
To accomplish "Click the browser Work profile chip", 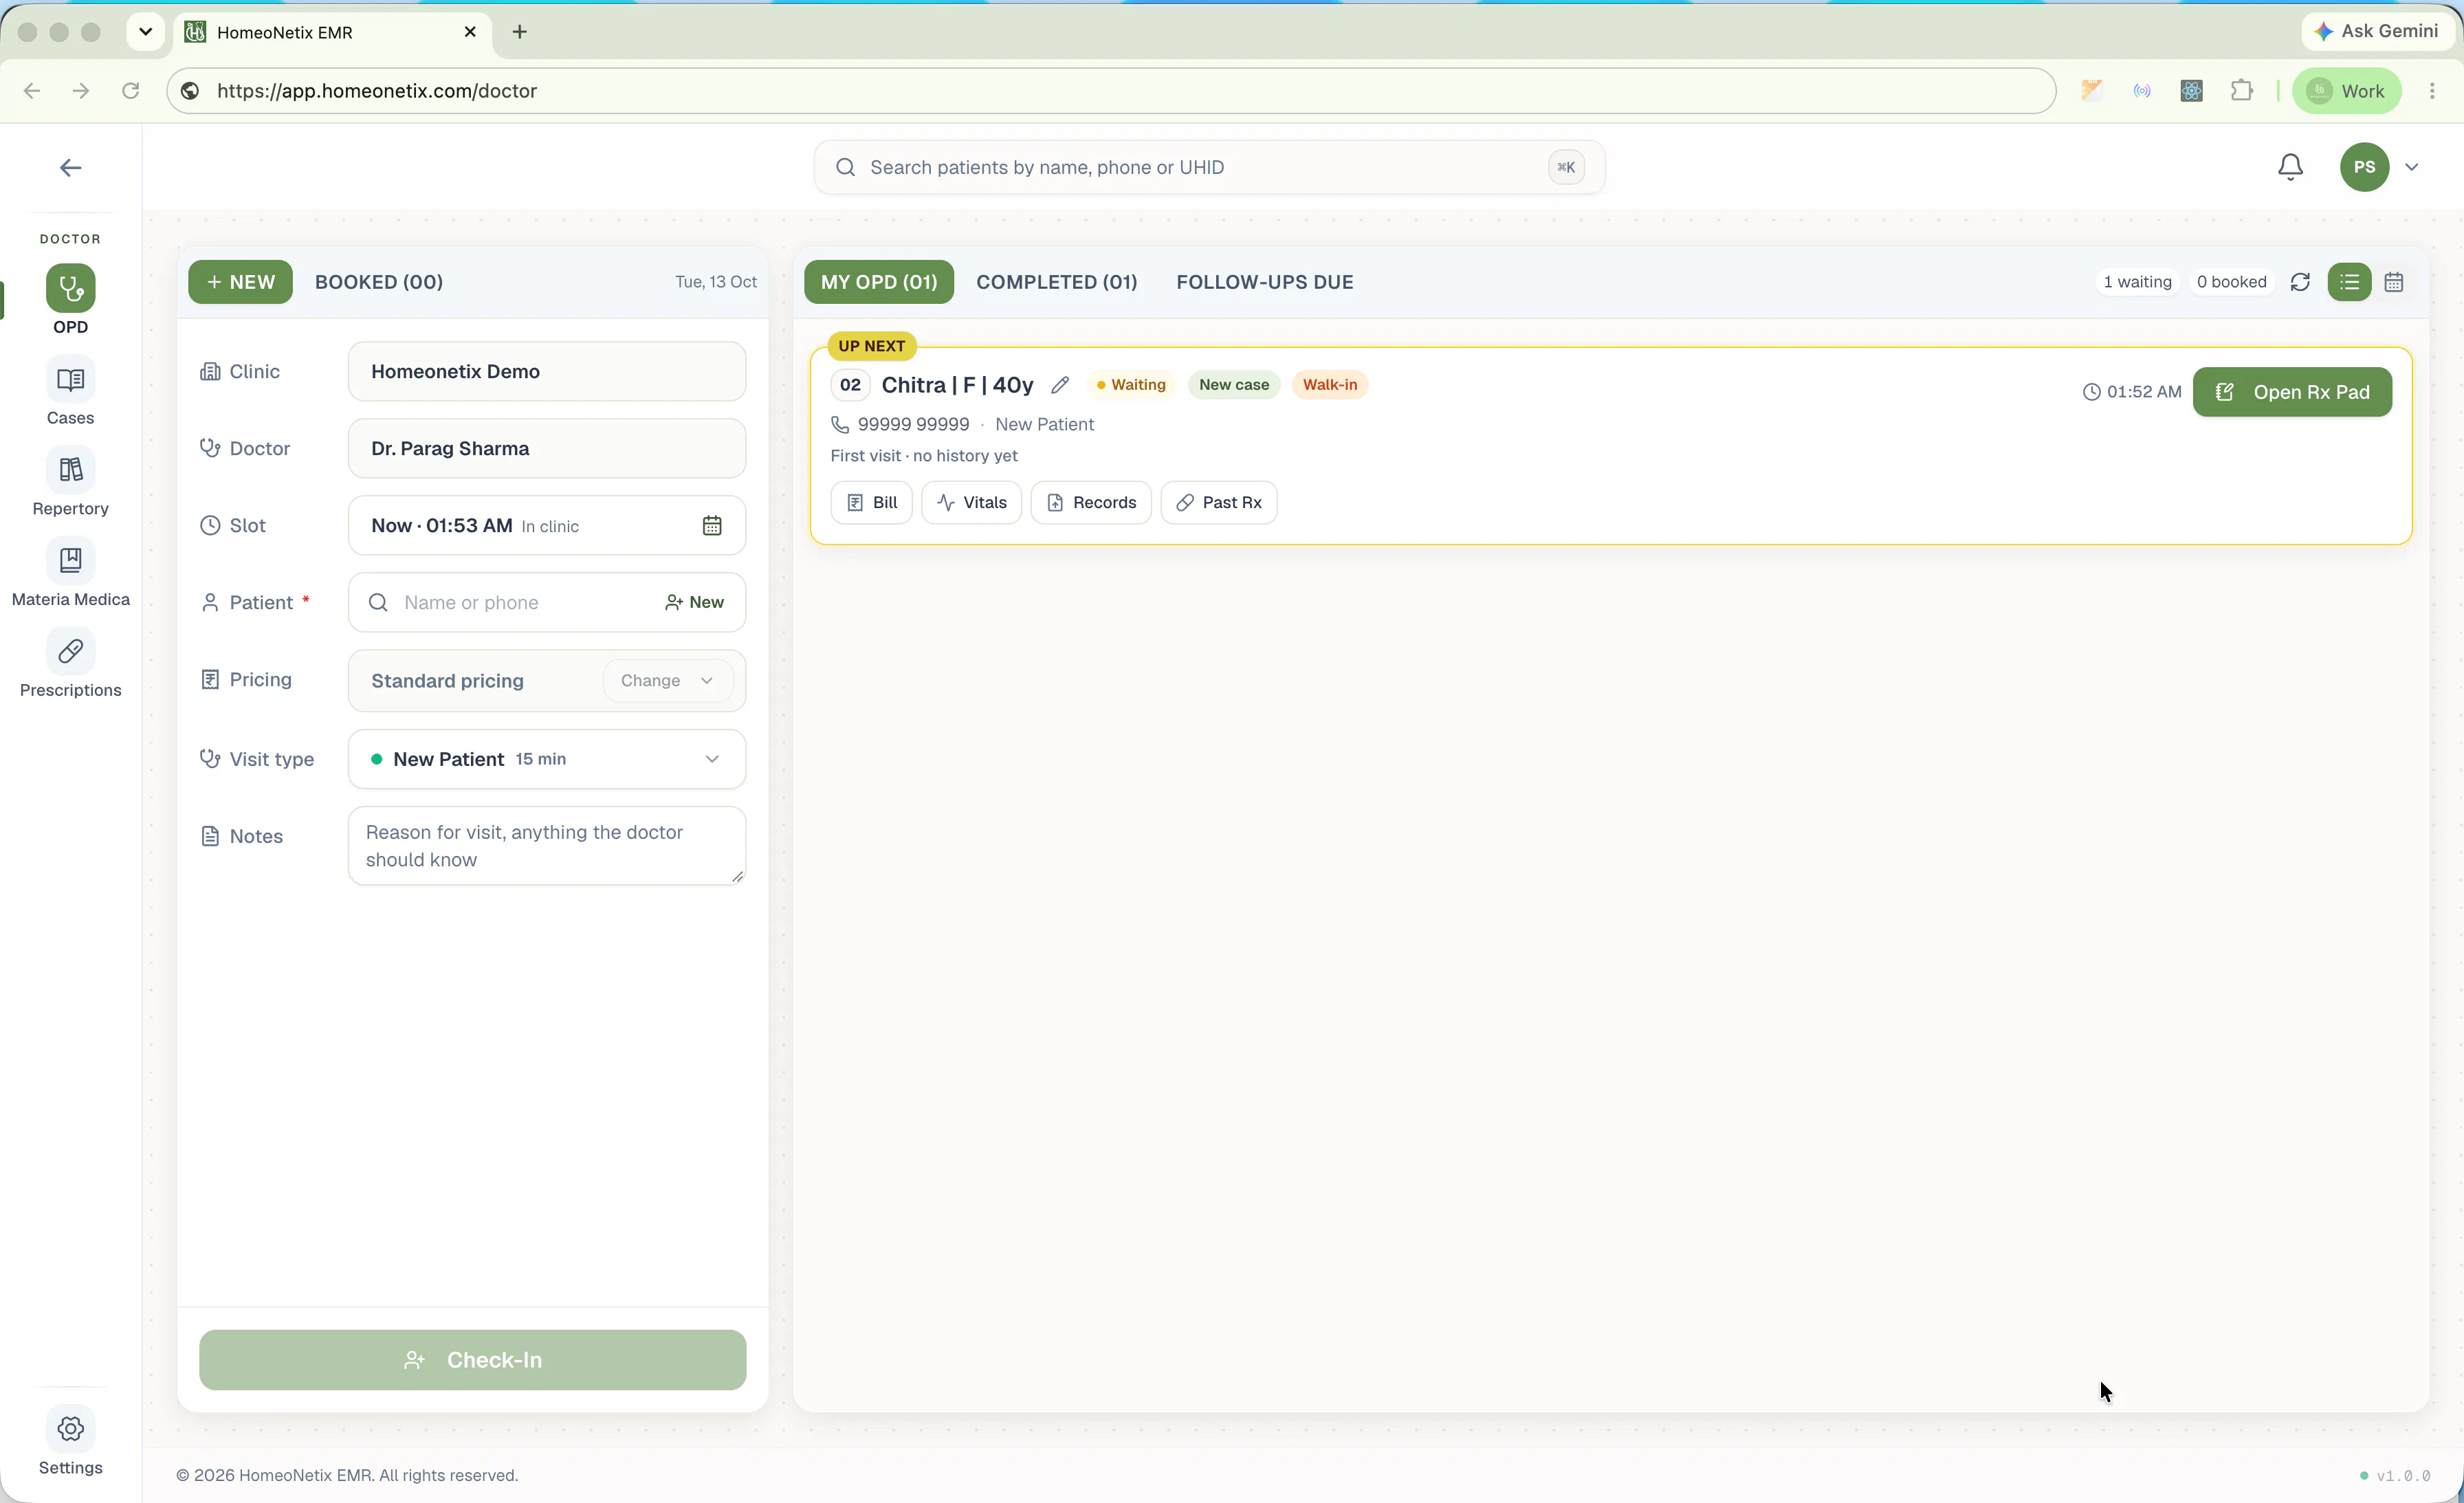I will click(2346, 91).
